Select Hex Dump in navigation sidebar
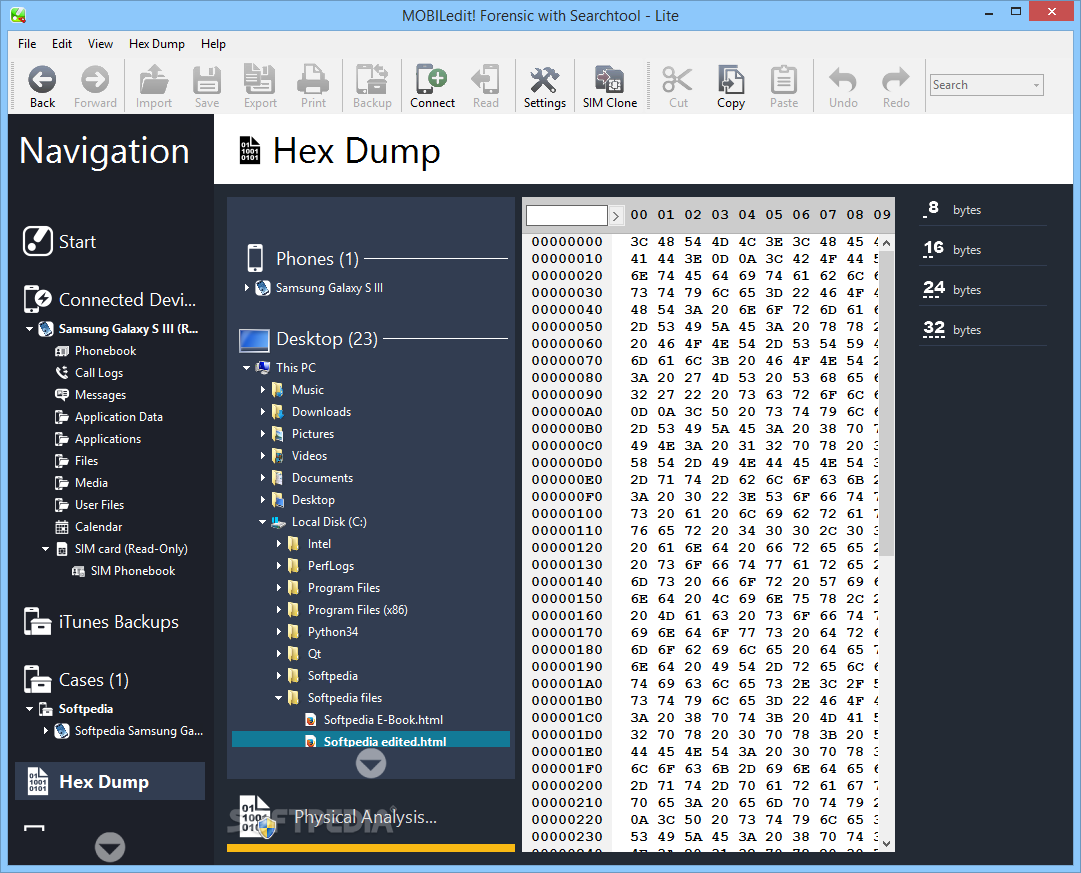 (110, 781)
